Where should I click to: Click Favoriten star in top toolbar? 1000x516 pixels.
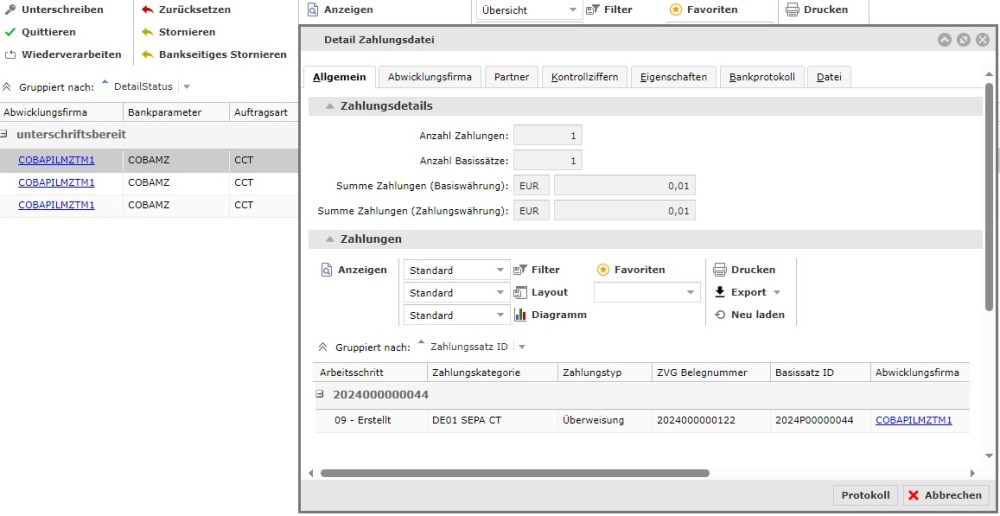click(x=703, y=10)
